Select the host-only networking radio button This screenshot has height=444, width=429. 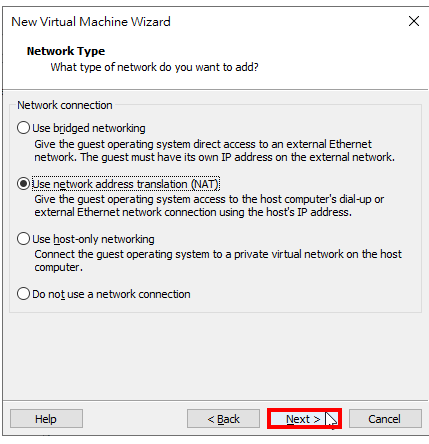pyautogui.click(x=23, y=239)
